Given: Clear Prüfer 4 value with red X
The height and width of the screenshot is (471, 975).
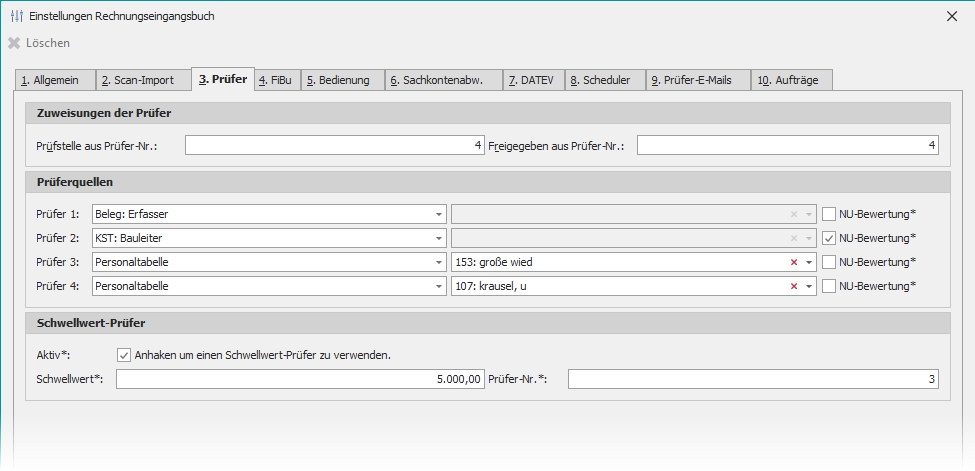Looking at the screenshot, I should (x=794, y=286).
